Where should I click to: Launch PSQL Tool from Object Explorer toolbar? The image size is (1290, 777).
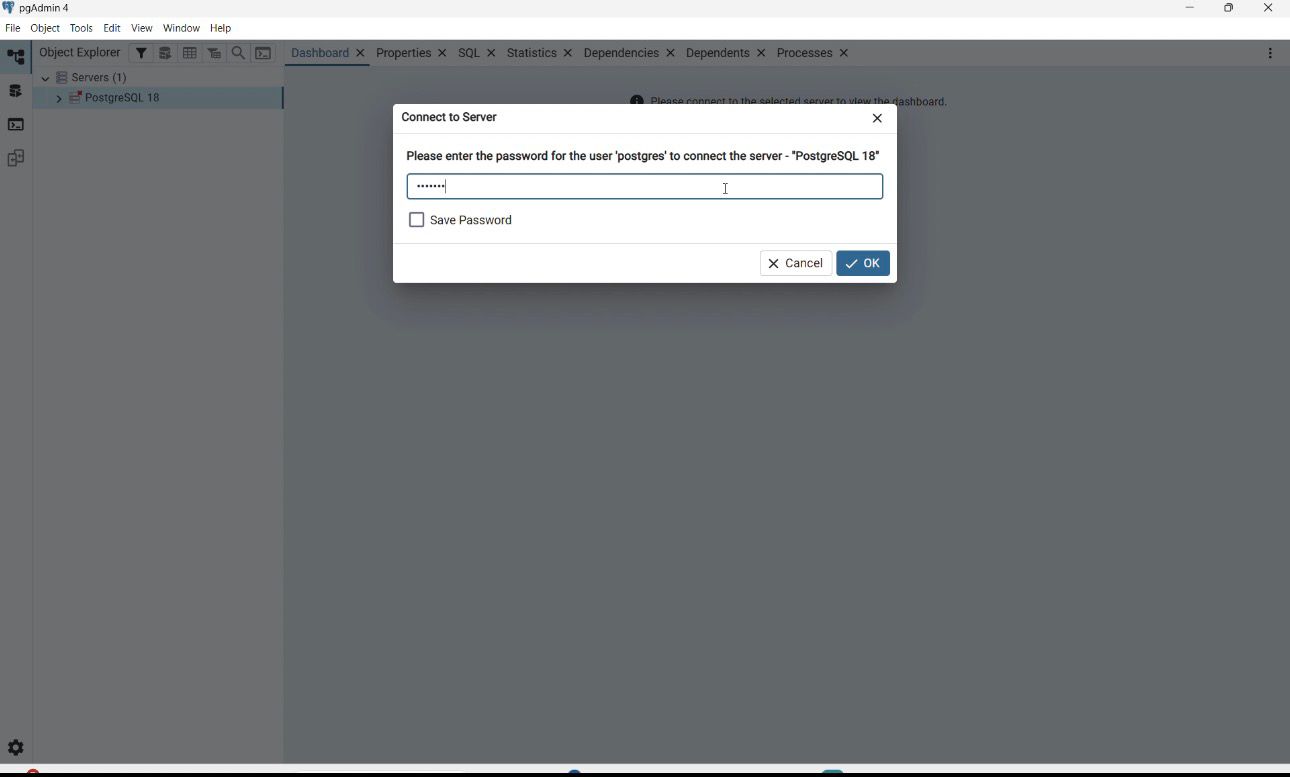(263, 53)
